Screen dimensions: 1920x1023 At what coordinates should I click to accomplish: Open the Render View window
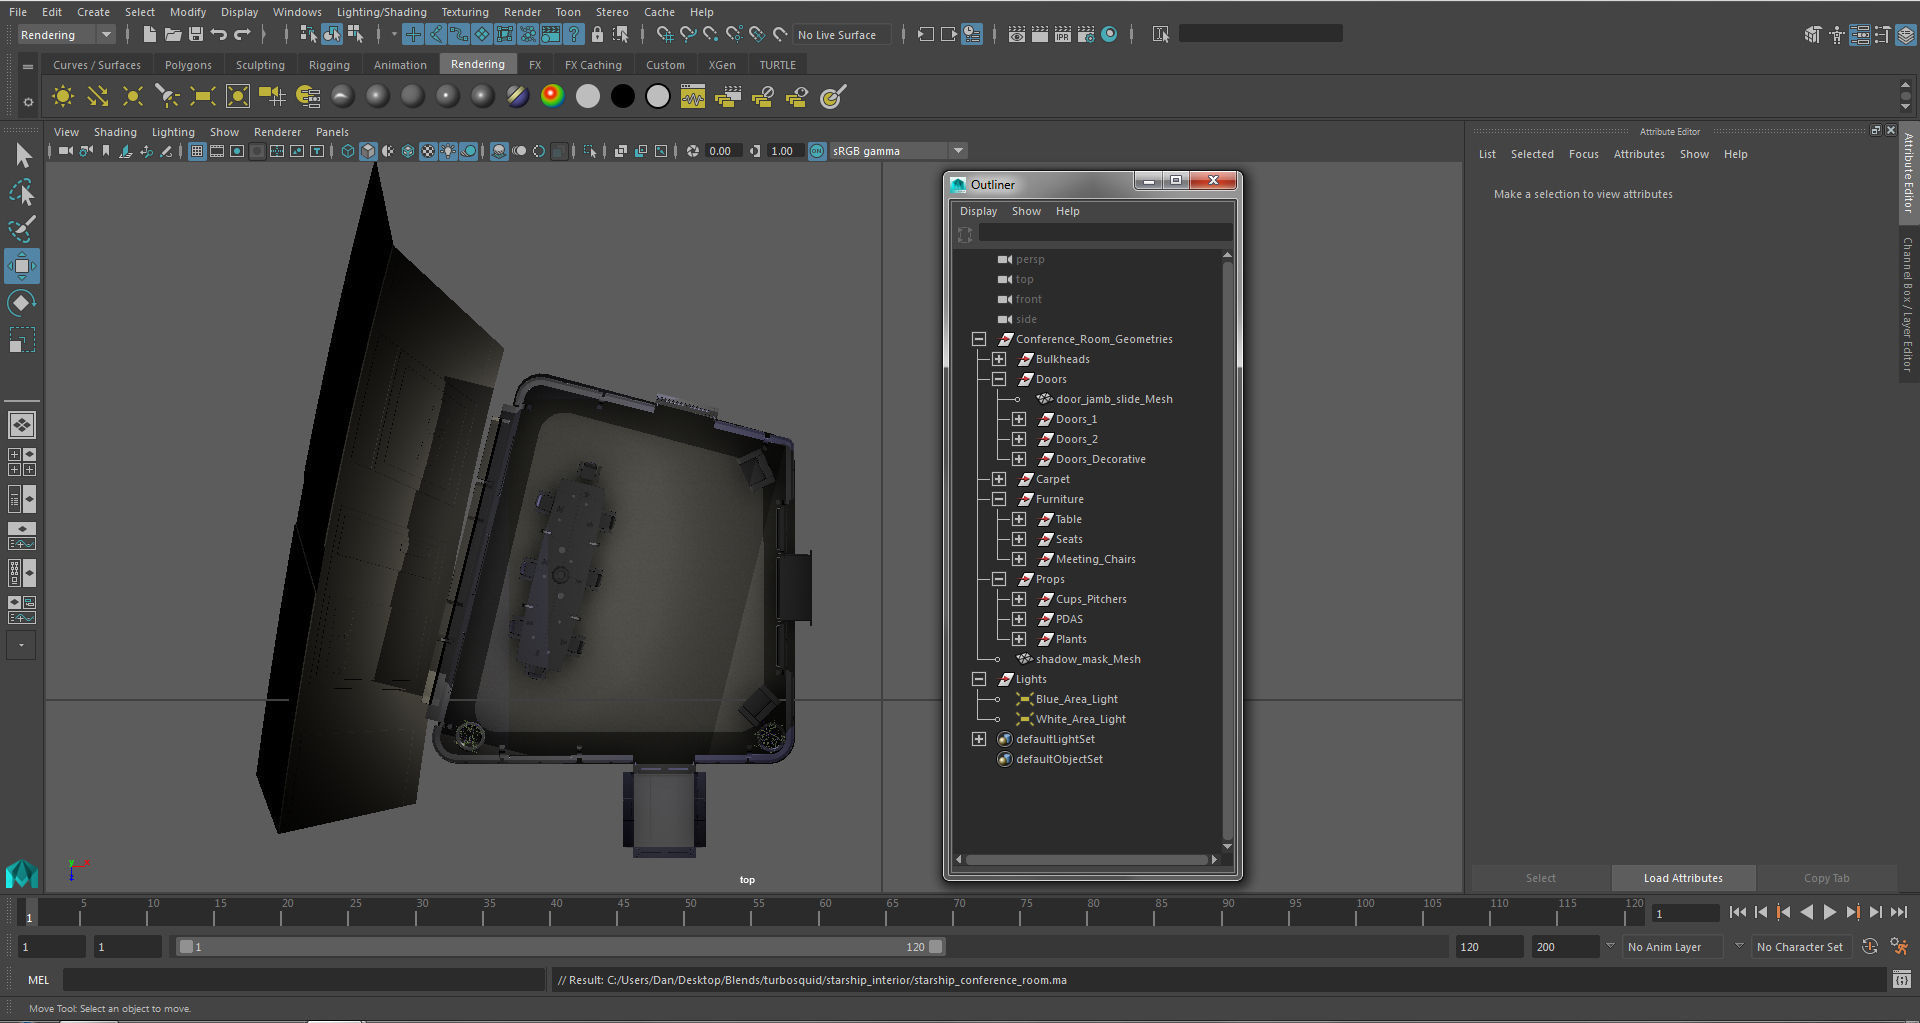[1017, 35]
